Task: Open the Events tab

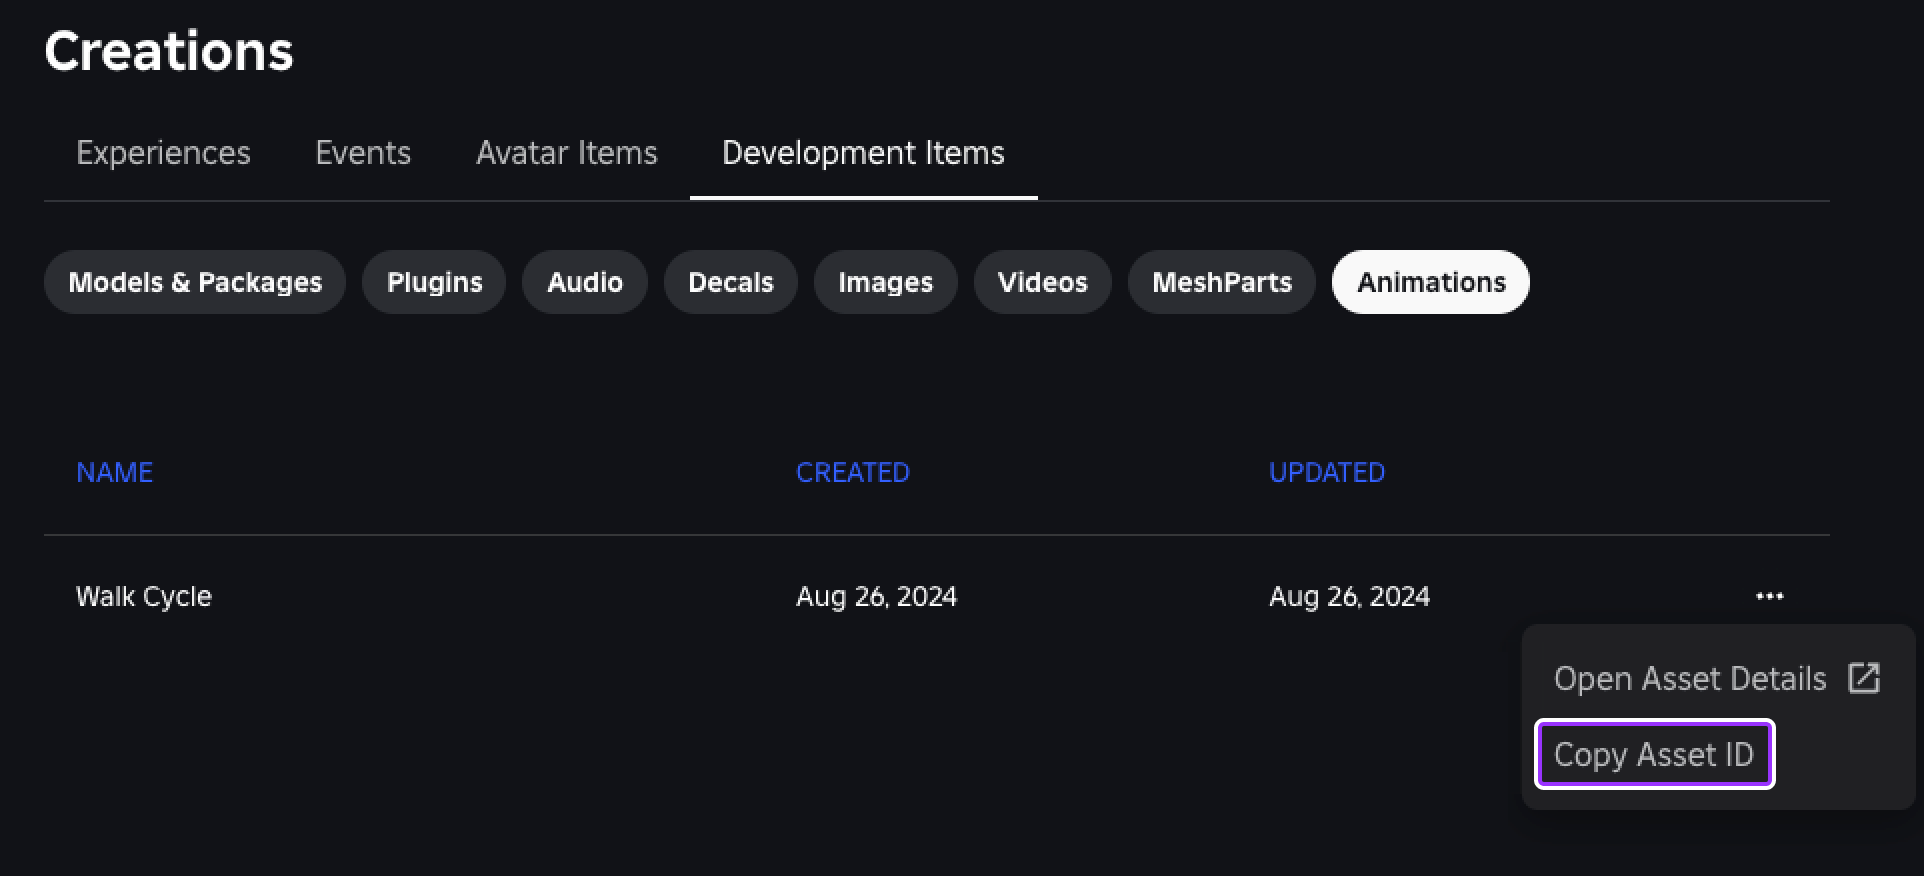Action: point(363,153)
